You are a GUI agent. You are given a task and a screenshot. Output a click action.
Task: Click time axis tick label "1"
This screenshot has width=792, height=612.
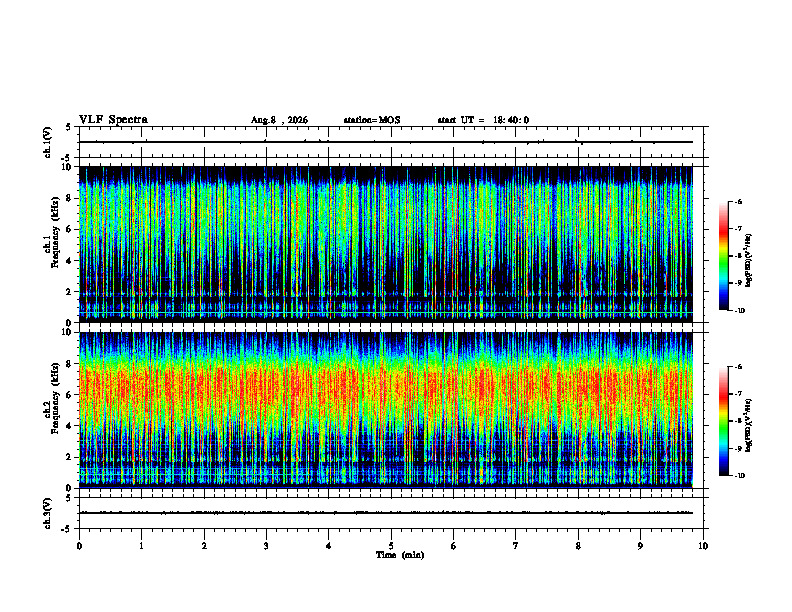[141, 546]
